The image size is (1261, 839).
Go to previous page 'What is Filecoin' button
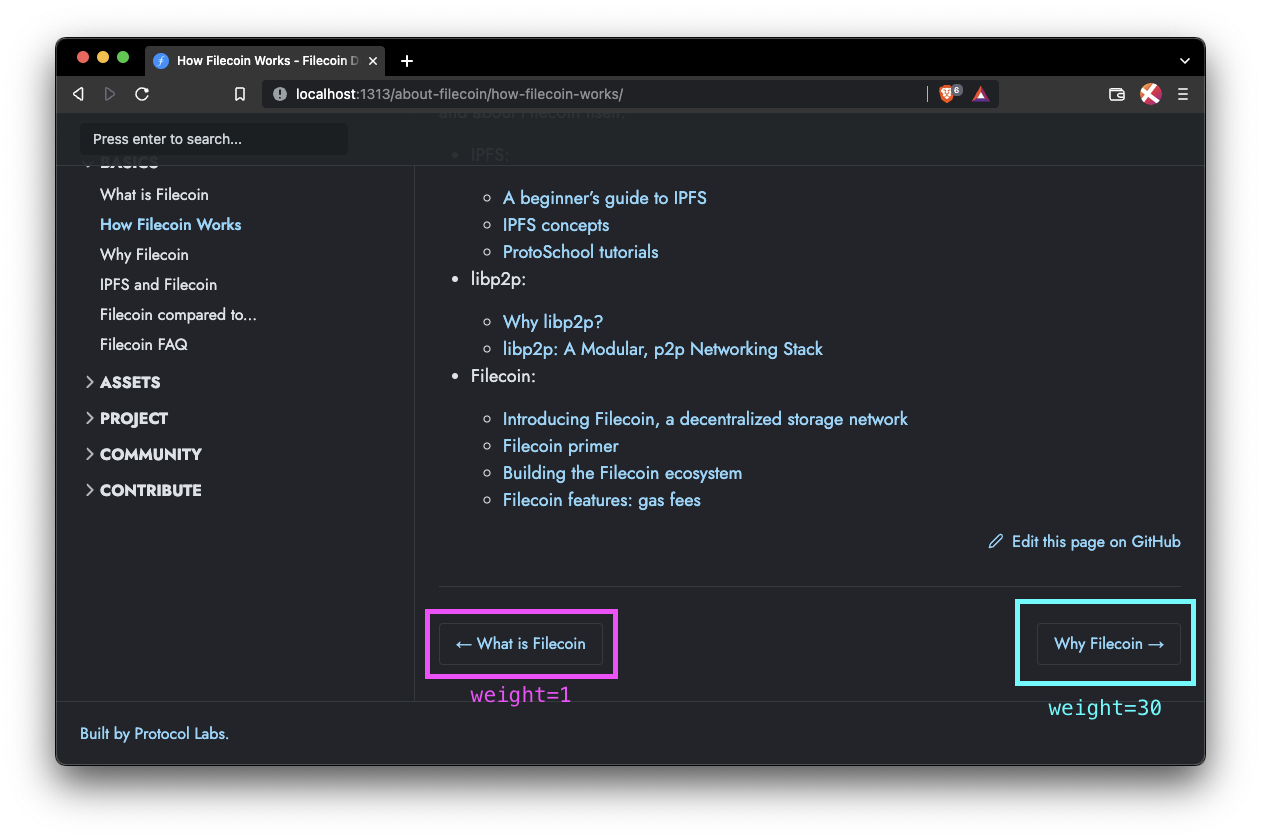click(521, 644)
